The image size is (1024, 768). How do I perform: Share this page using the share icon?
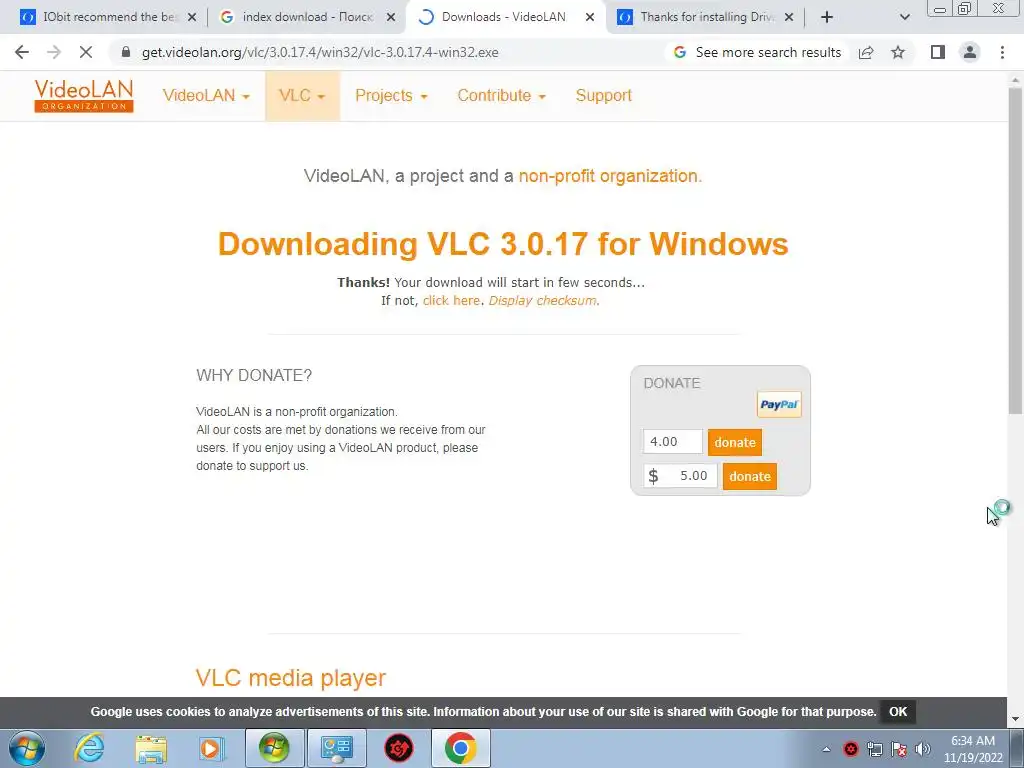(x=866, y=52)
